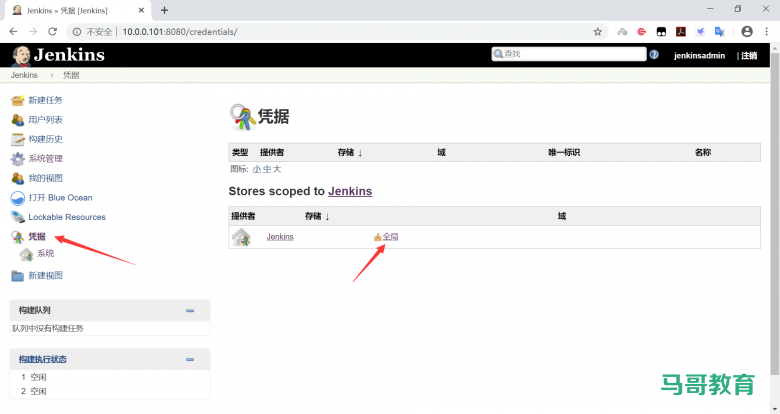Image resolution: width=780 pixels, height=414 pixels.
Task: Click Jenkins breadcrumb link
Action: coord(24,75)
